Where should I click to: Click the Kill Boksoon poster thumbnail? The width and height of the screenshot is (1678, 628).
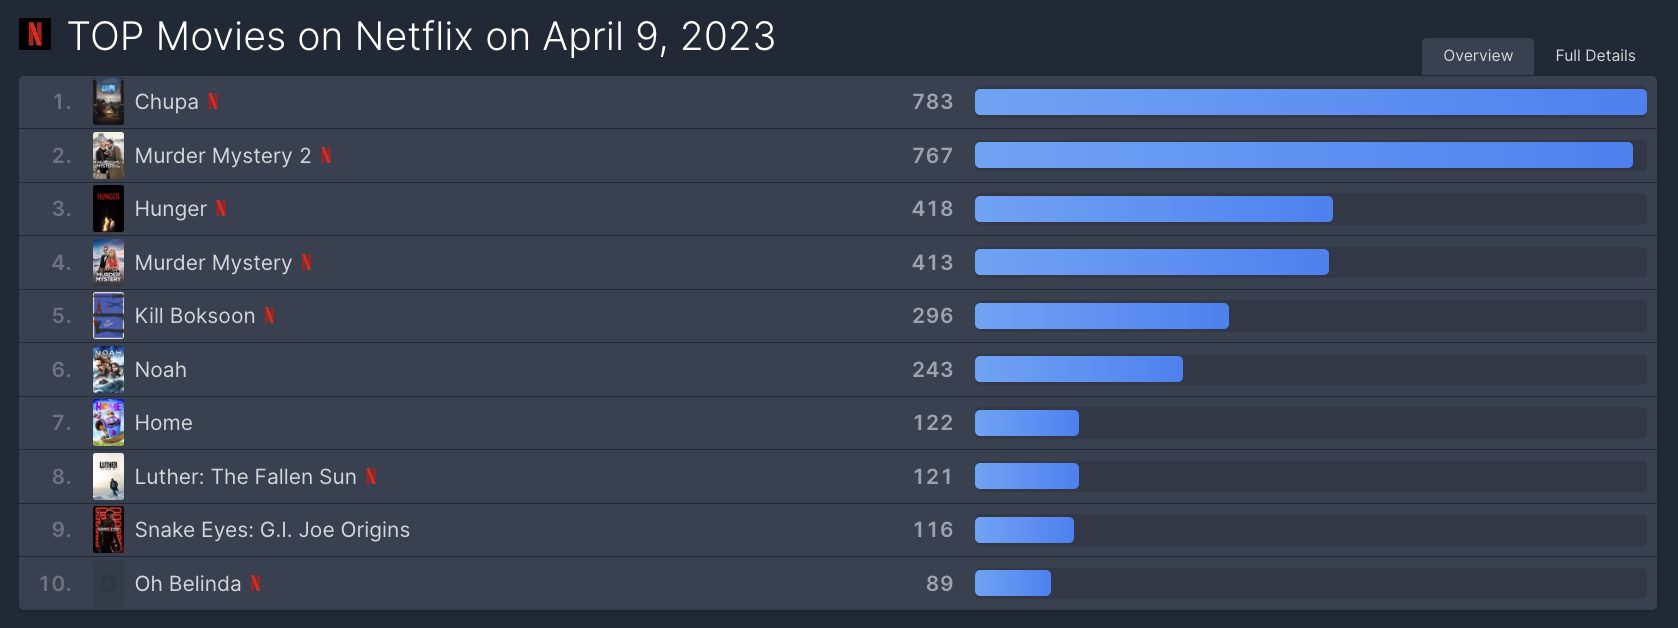108,316
